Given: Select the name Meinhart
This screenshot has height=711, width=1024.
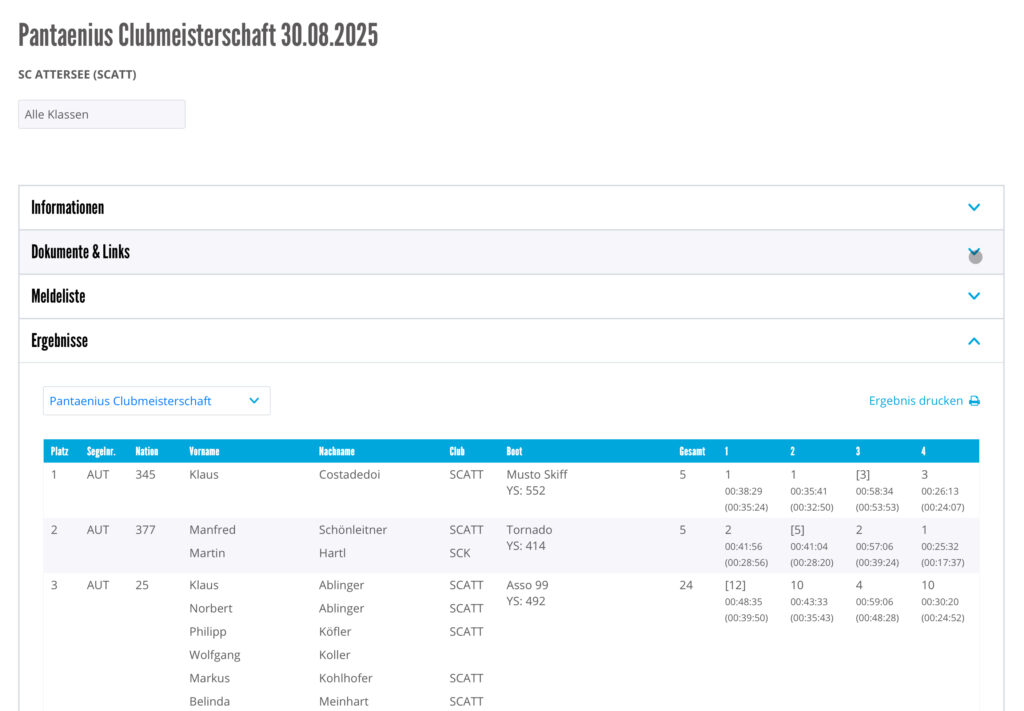Looking at the screenshot, I should coord(344,701).
